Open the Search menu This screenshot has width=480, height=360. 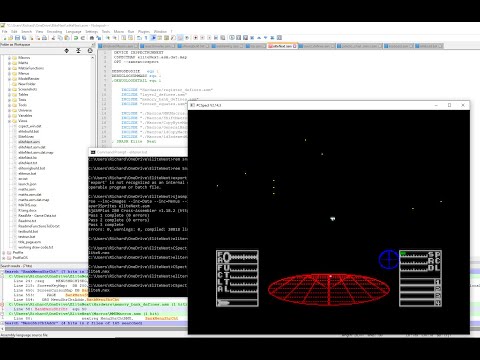coord(27,32)
